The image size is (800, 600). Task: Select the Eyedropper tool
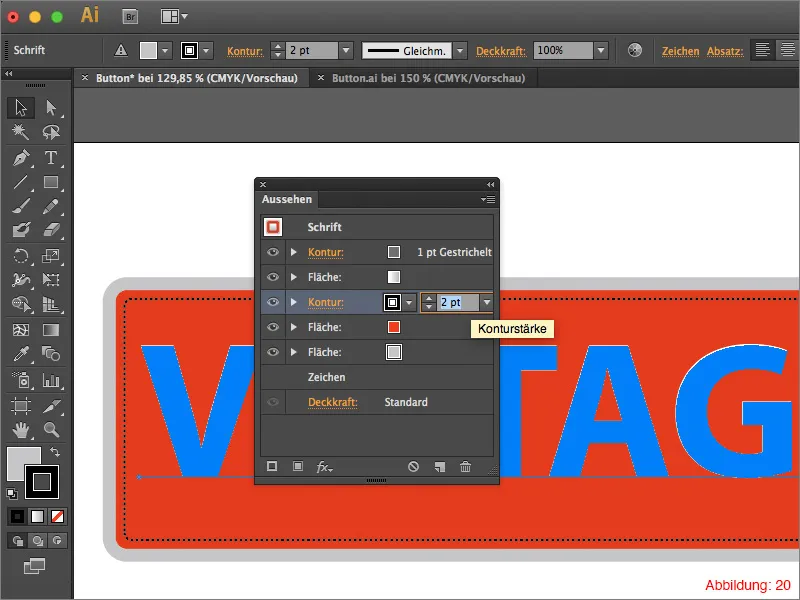tap(21, 354)
